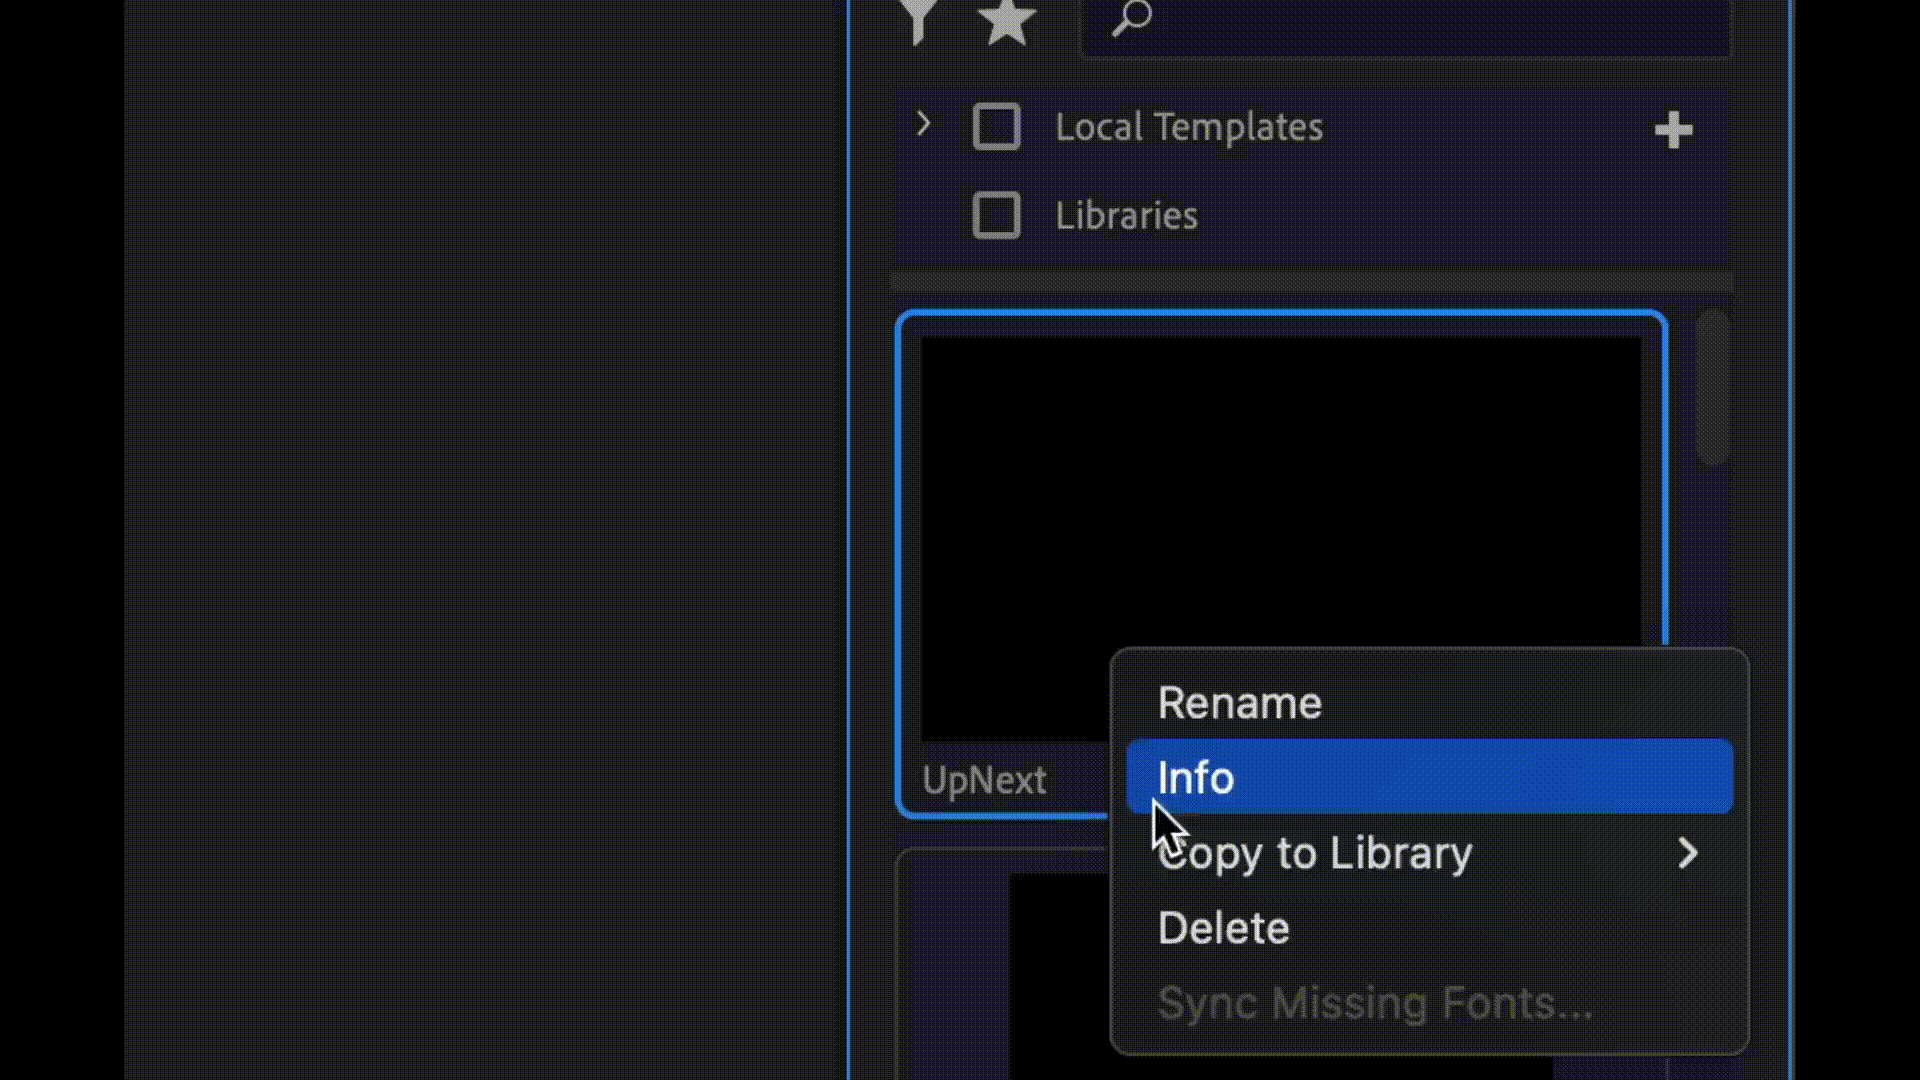Select the Libraries label
The image size is (1920, 1080).
click(1126, 216)
